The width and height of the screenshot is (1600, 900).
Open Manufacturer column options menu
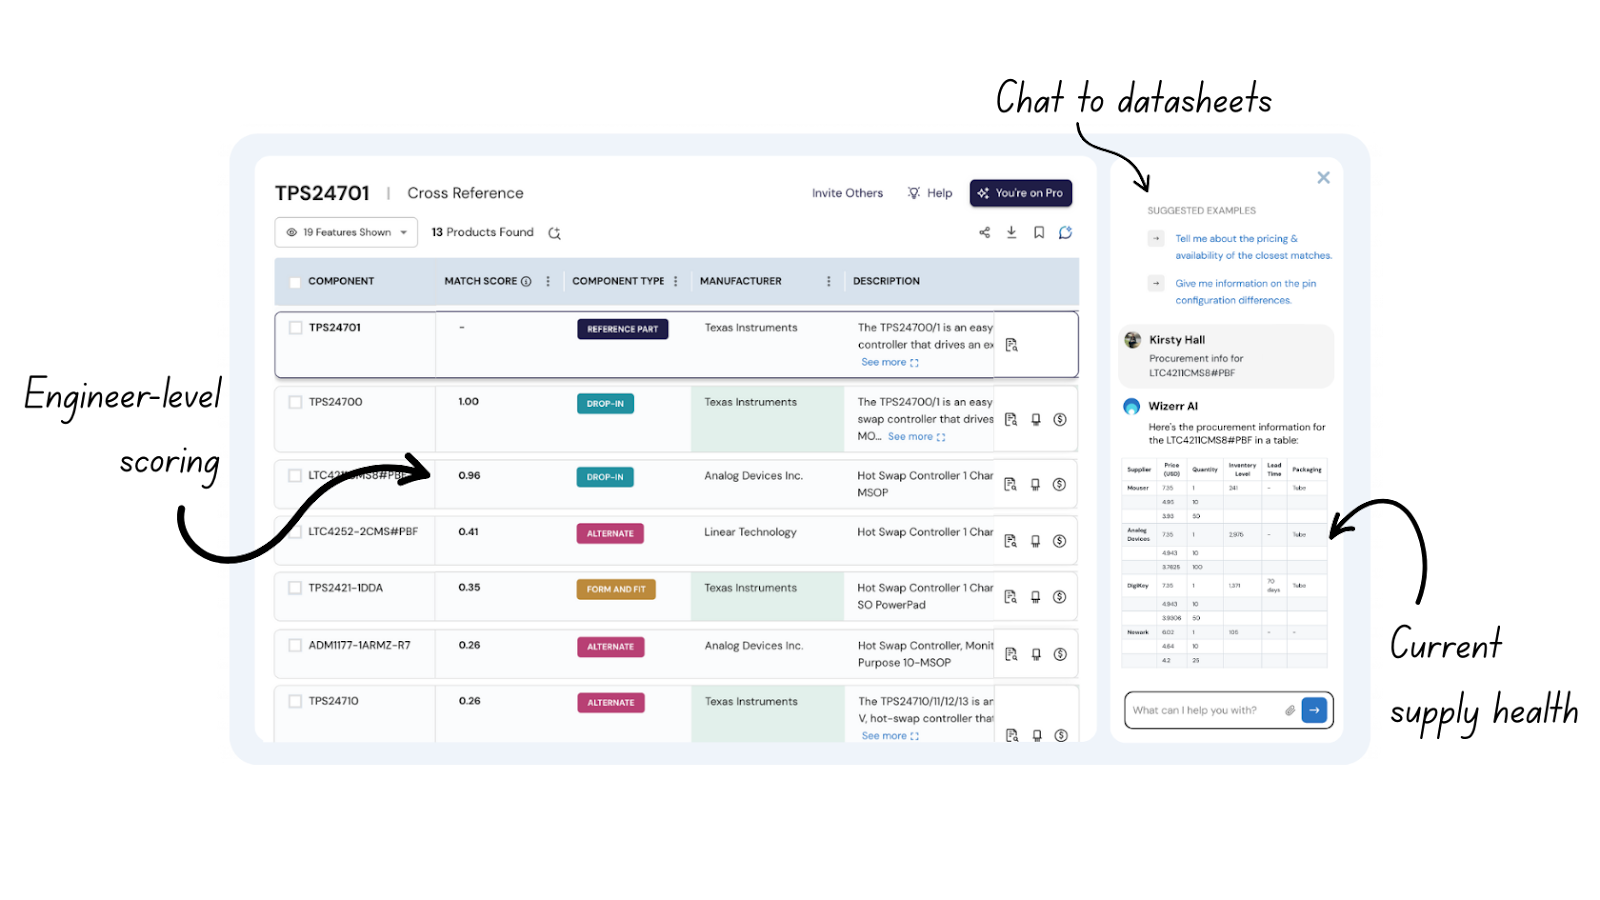coord(829,282)
